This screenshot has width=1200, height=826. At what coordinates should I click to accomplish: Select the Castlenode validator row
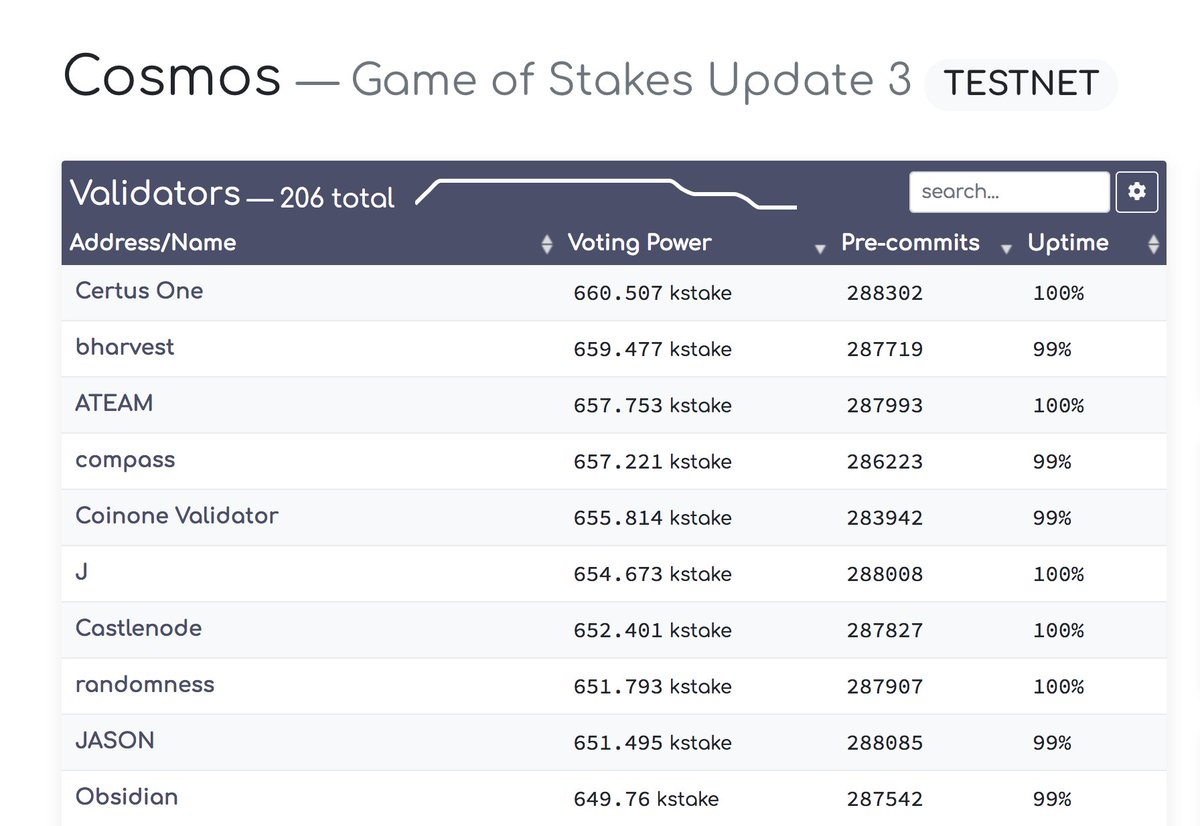pyautogui.click(x=614, y=630)
